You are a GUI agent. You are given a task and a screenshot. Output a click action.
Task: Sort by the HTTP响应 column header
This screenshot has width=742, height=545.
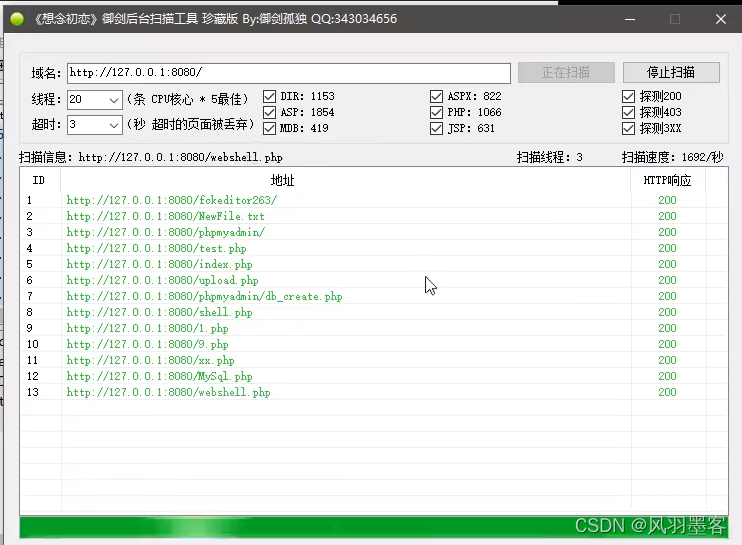pyautogui.click(x=667, y=180)
